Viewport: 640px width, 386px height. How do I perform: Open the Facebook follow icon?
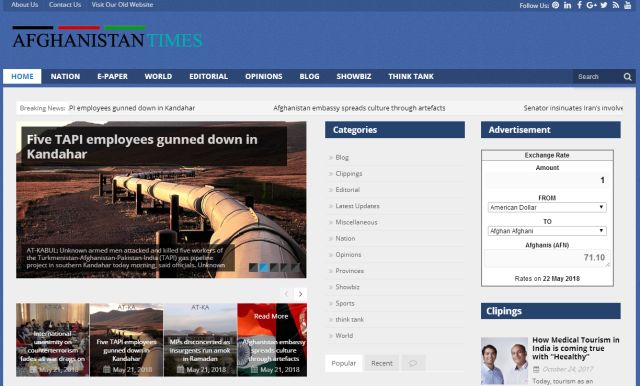pos(579,5)
